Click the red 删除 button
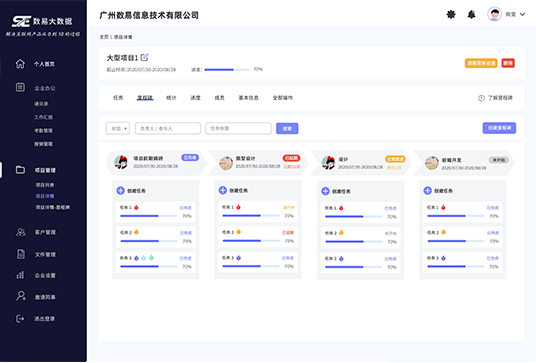Viewport: 536px width, 363px height. [508, 63]
